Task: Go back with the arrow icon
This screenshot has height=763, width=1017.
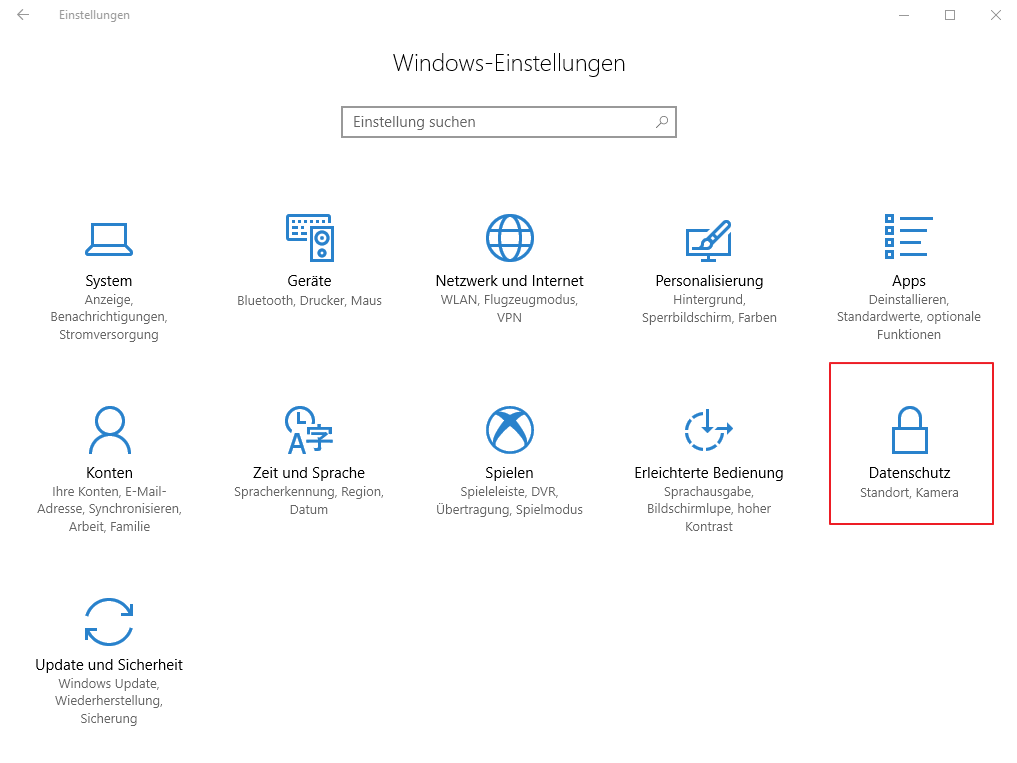Action: coord(23,15)
